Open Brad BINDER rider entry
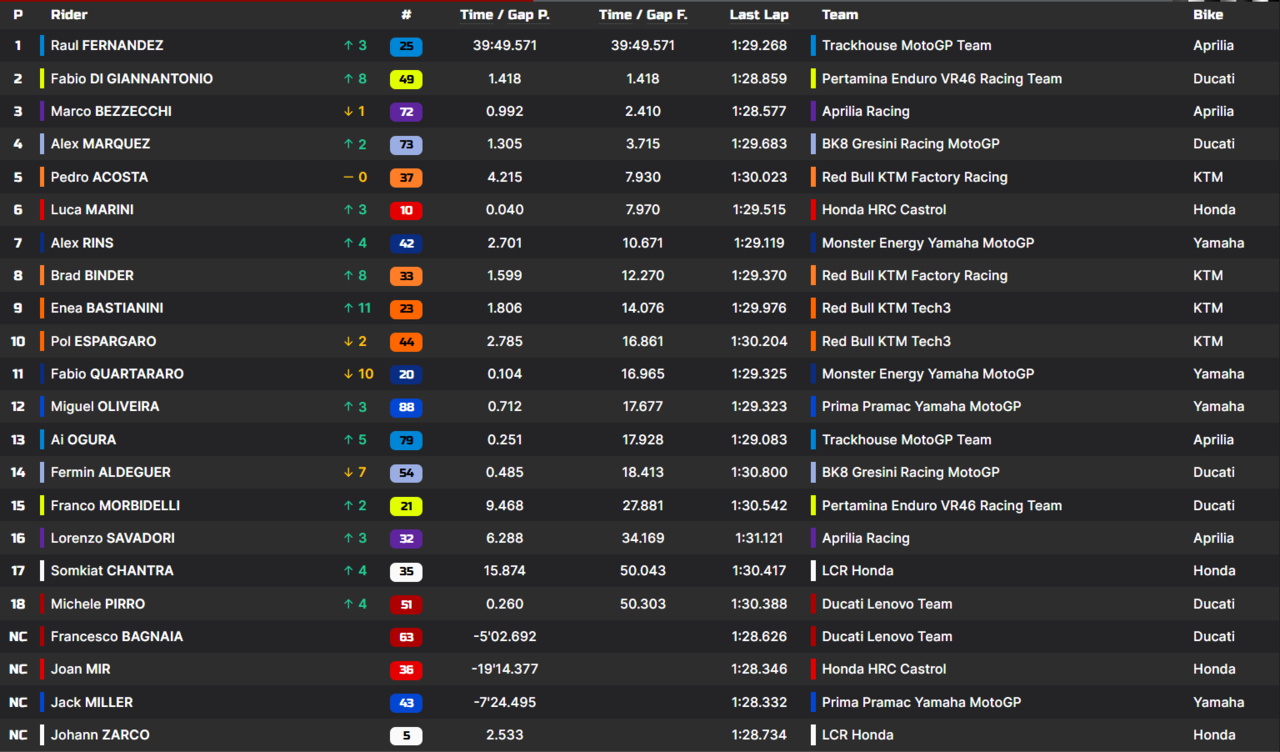Viewport: 1280px width, 752px height. tap(92, 276)
